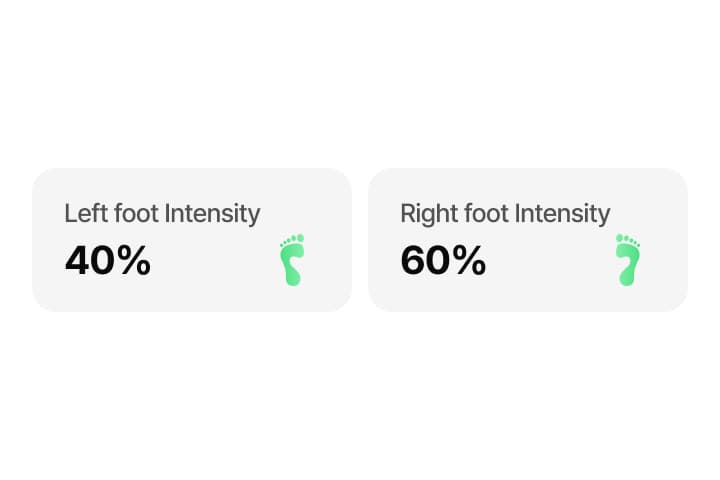The width and height of the screenshot is (720, 480).
Task: Click the heel of the left card footprint
Action: tap(292, 277)
